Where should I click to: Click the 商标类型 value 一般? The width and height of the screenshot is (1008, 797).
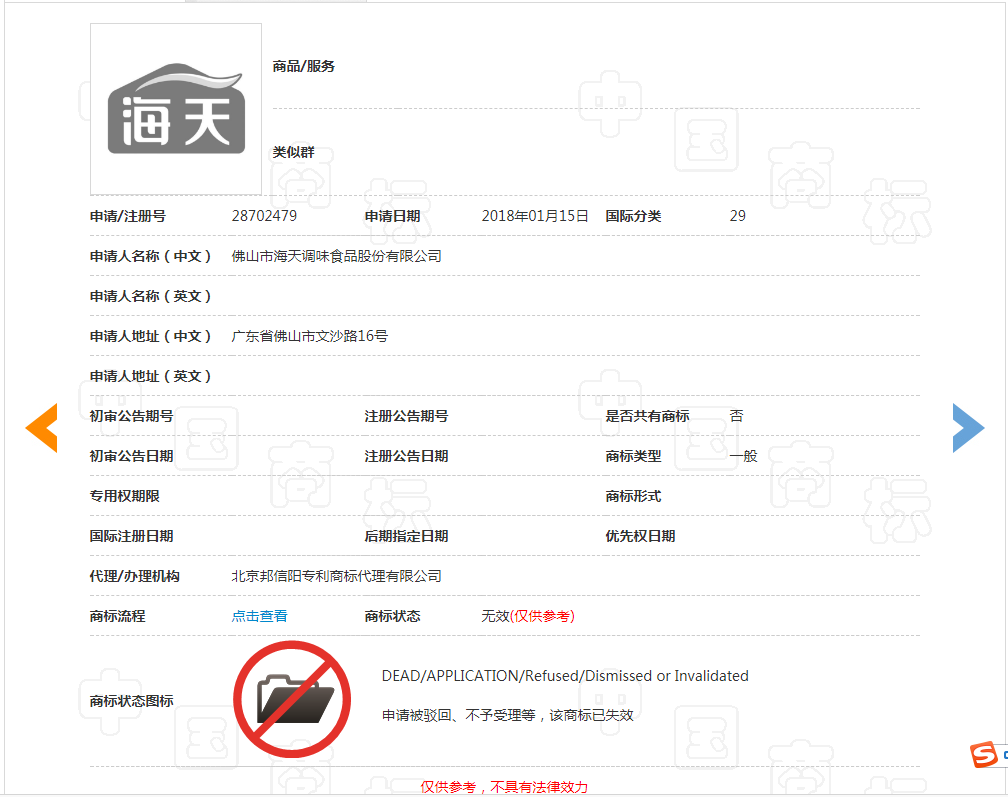(740, 456)
